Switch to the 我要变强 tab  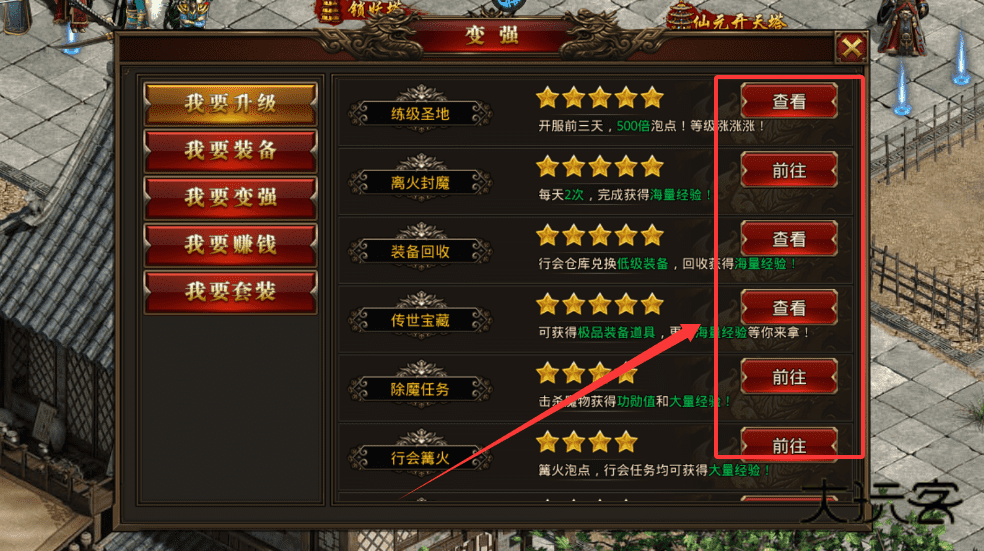(x=230, y=197)
